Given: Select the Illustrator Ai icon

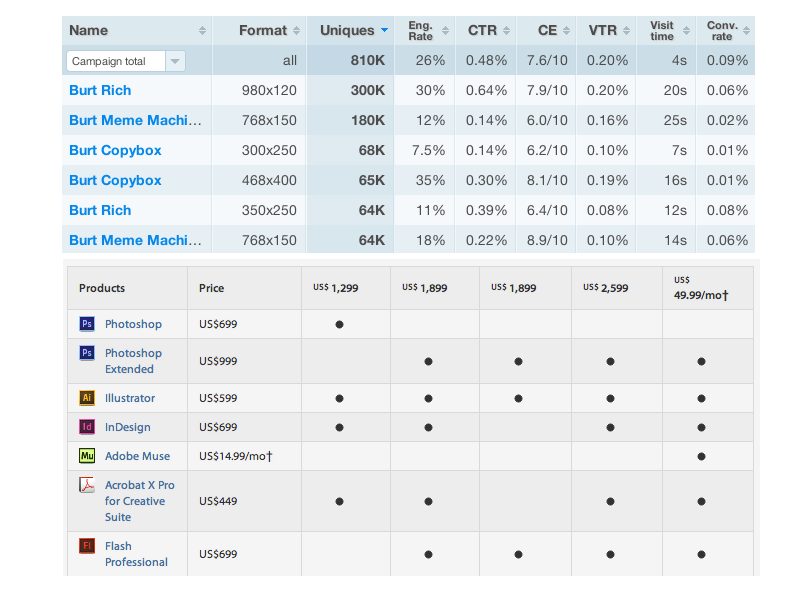Looking at the screenshot, I should tap(87, 397).
